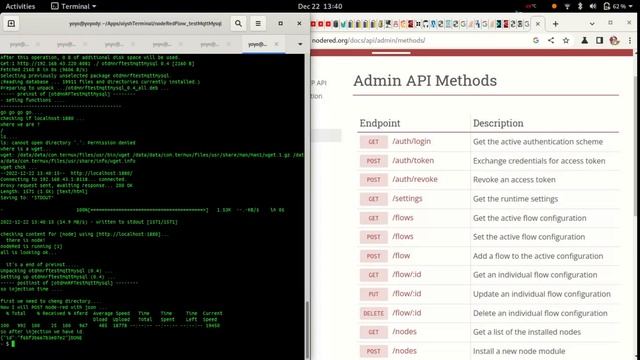Open the browser extension flask icon
This screenshot has width=640, height=360.
(584, 40)
